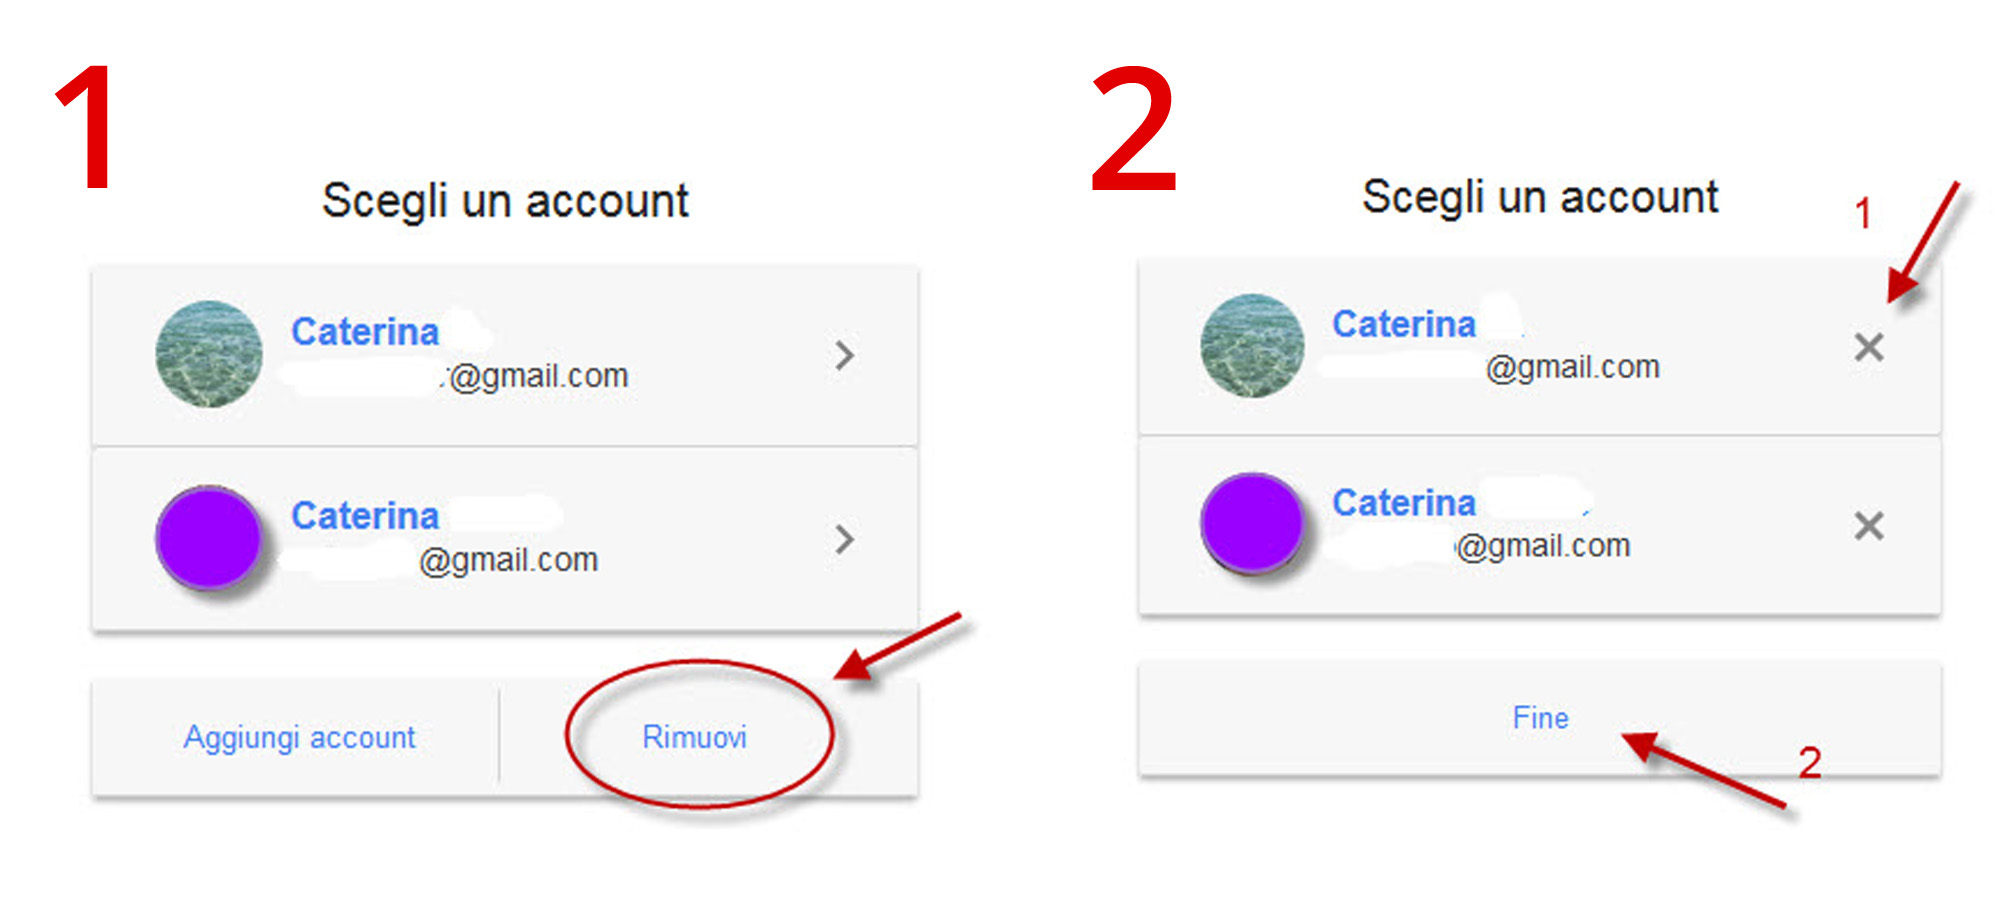Click the Caterina name label in panel 2

pyautogui.click(x=1404, y=322)
